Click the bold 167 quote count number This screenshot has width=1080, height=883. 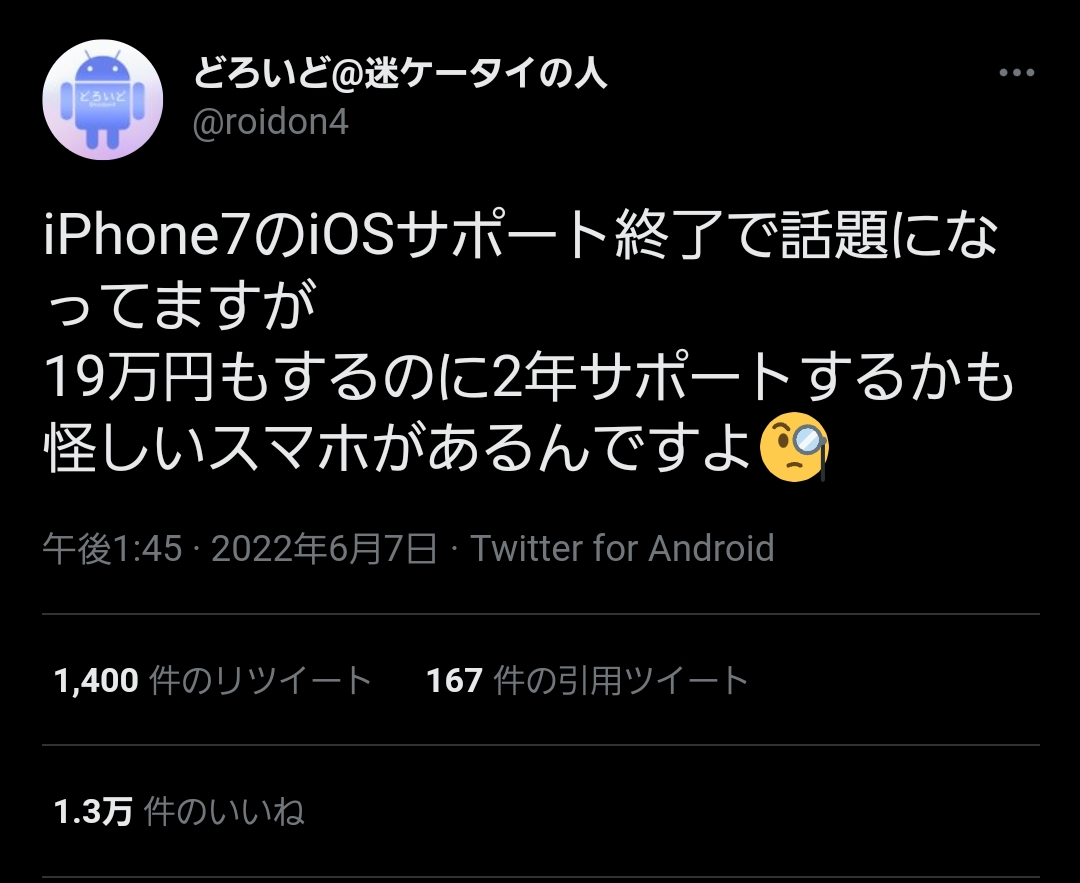455,681
